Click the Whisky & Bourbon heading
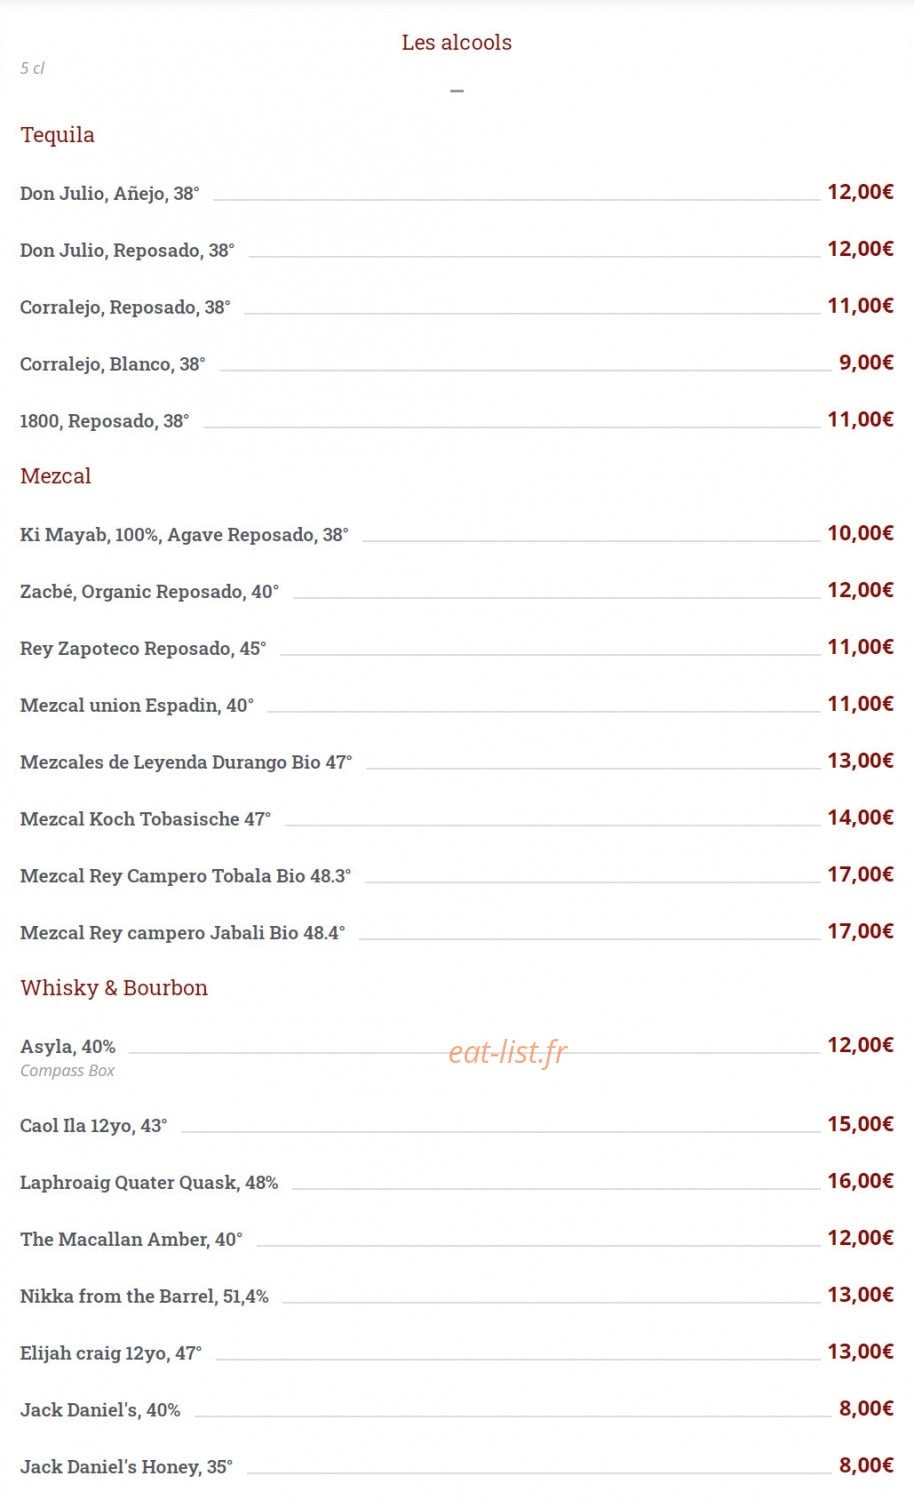Viewport: 914px width, 1500px height. (x=114, y=988)
